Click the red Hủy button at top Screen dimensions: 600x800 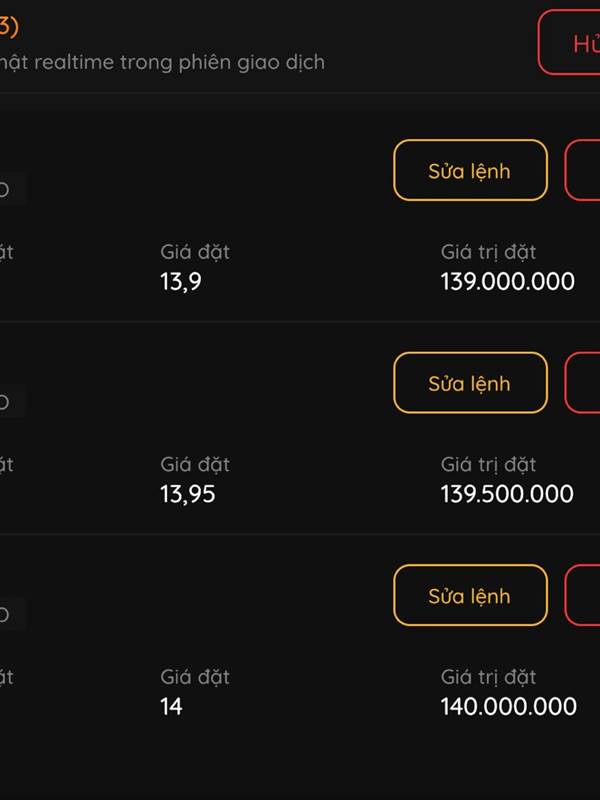click(572, 43)
